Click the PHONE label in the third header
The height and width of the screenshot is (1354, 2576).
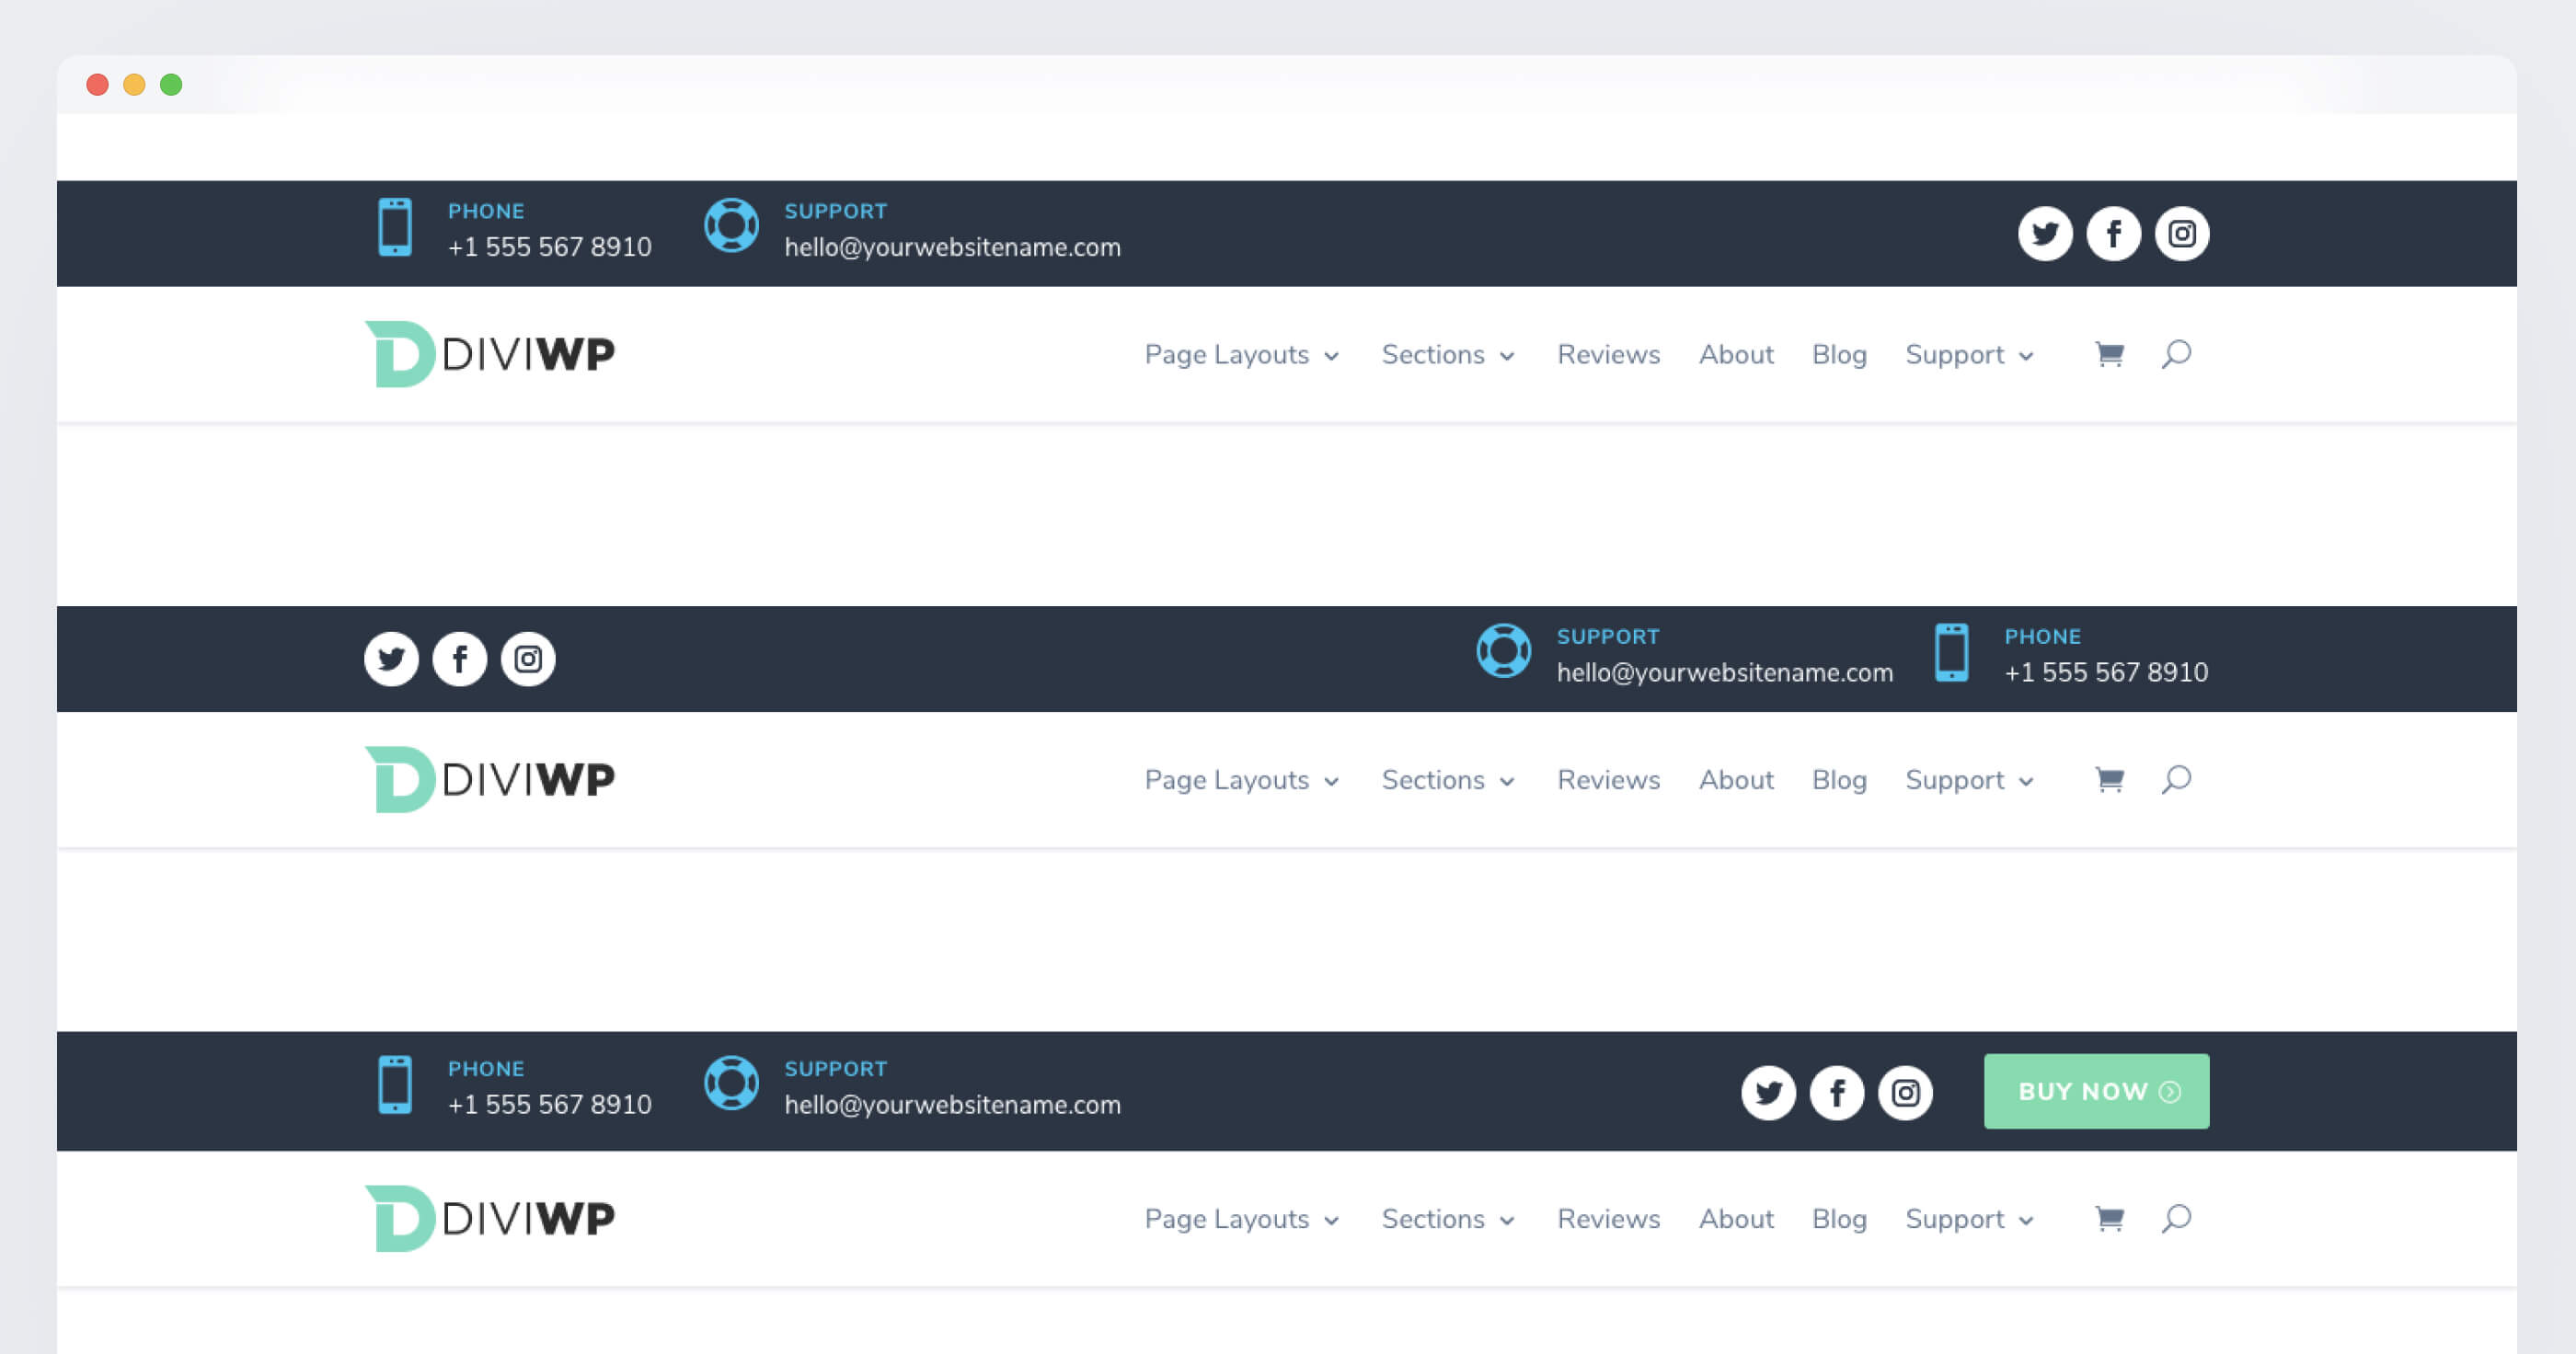tap(486, 1068)
